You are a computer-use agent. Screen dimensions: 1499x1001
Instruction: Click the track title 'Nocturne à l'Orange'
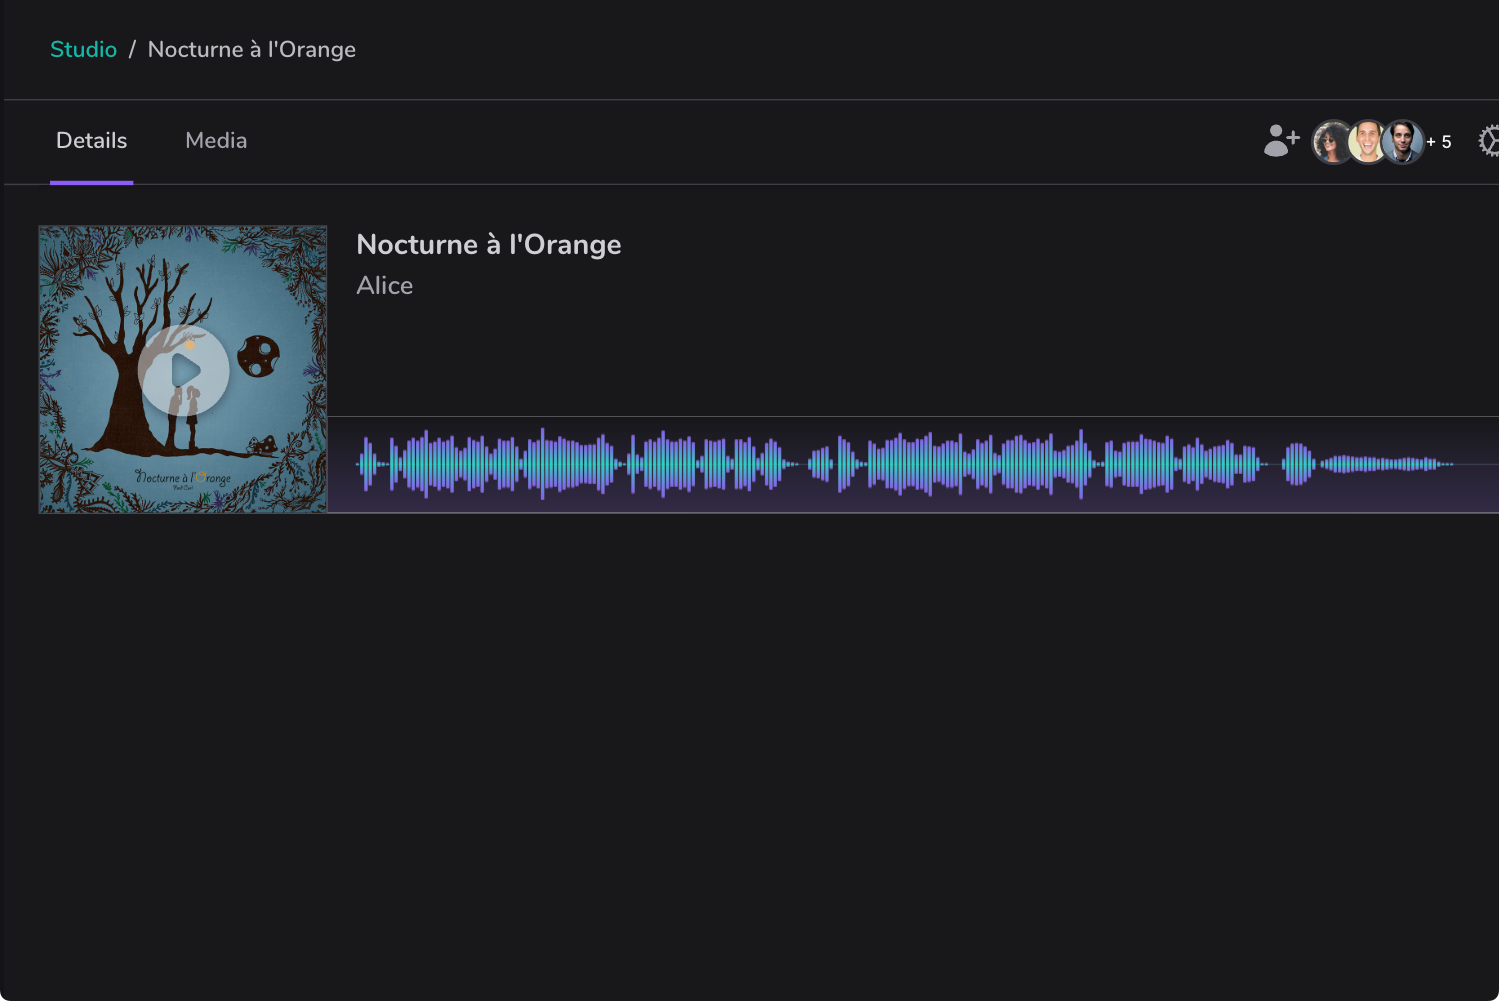click(x=488, y=244)
